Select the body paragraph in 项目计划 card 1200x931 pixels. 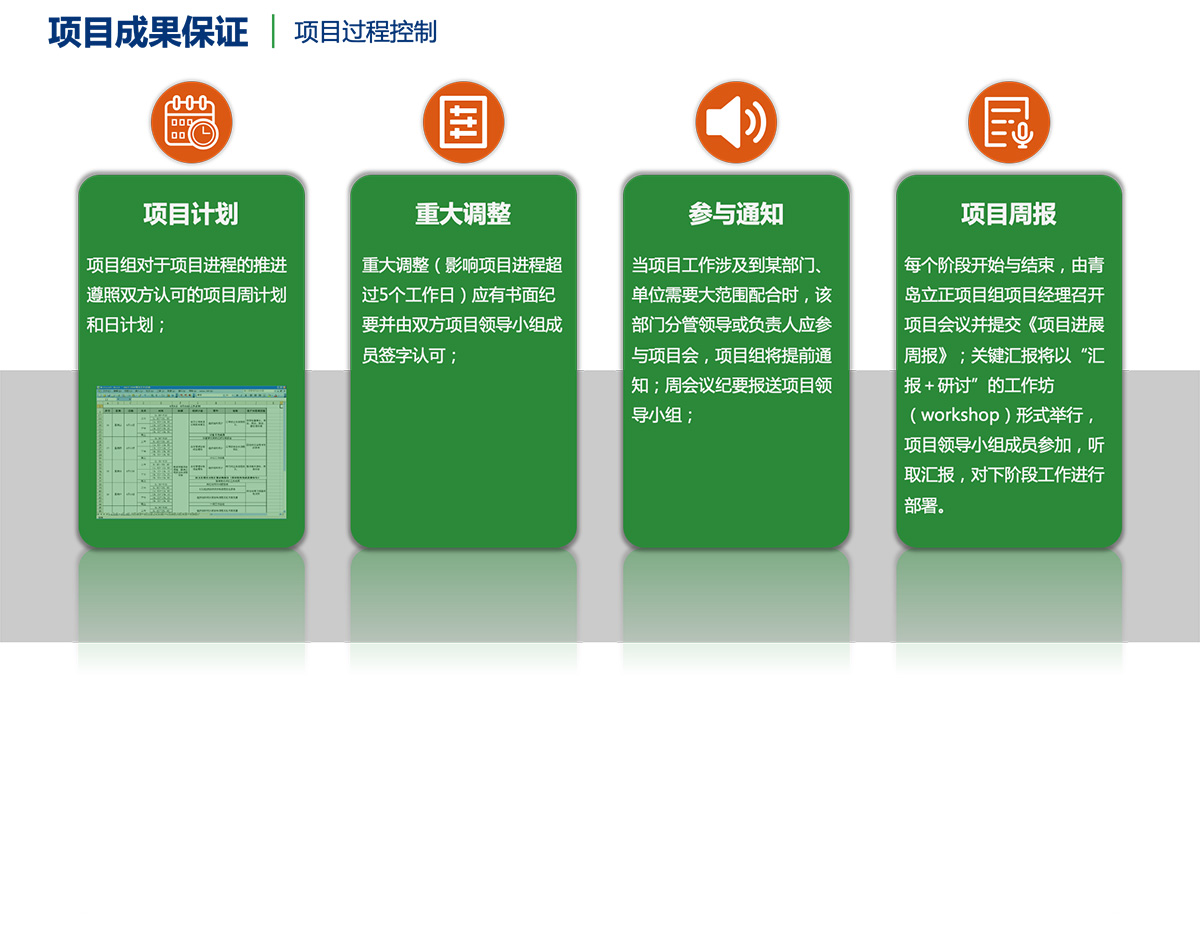(187, 295)
